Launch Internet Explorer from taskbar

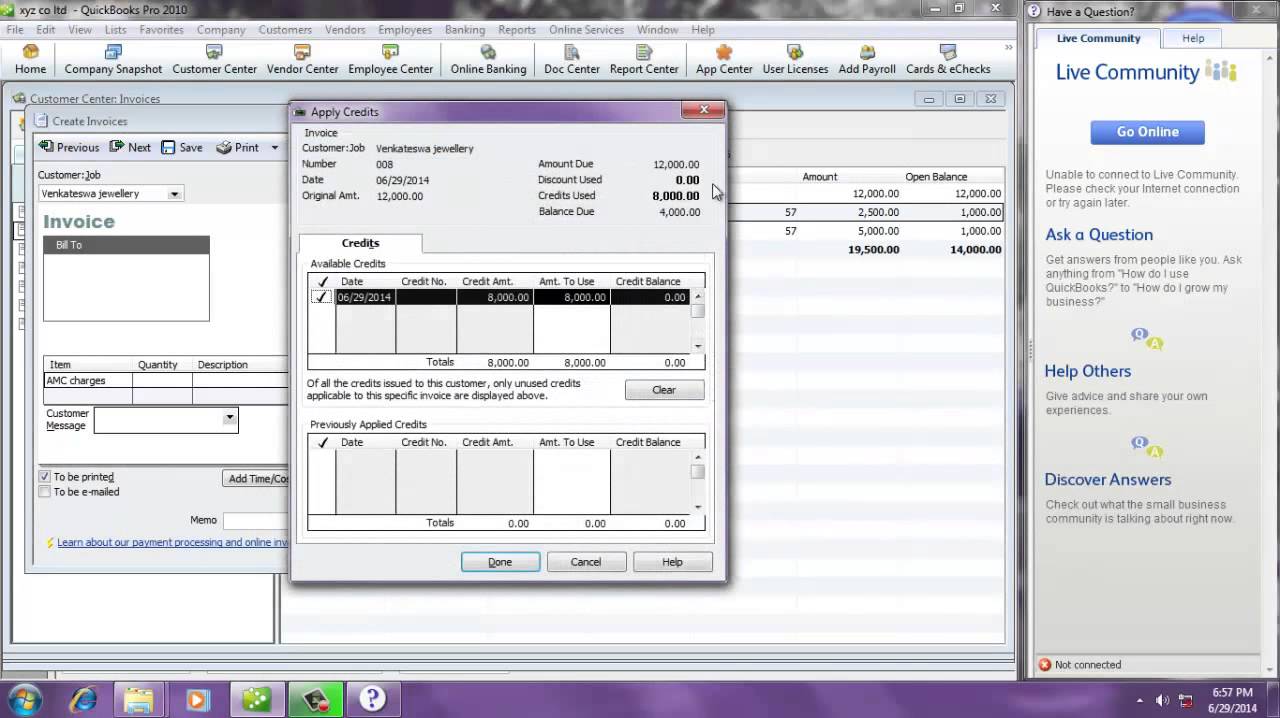pos(81,699)
